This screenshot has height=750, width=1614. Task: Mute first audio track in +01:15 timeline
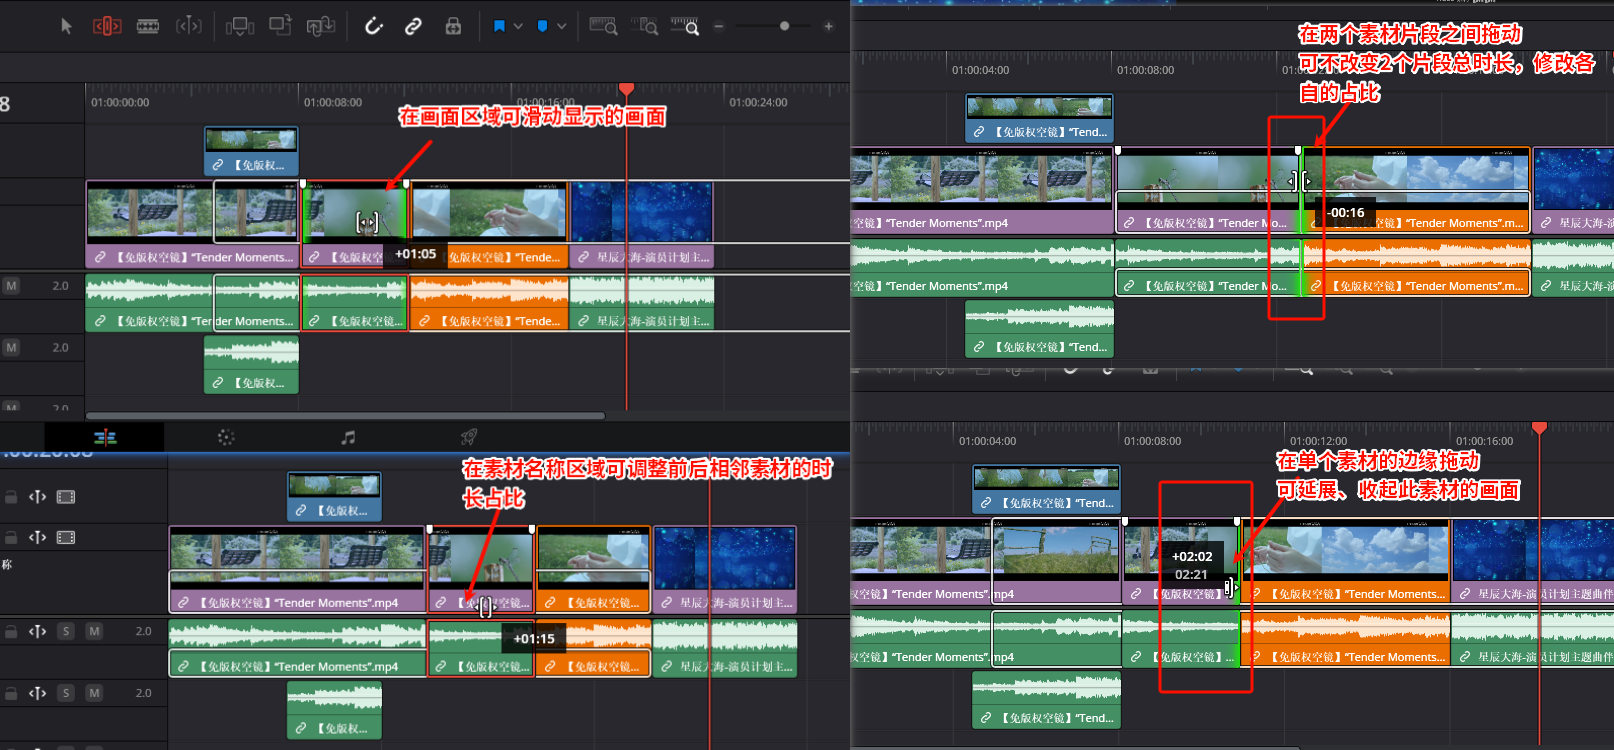coord(94,631)
